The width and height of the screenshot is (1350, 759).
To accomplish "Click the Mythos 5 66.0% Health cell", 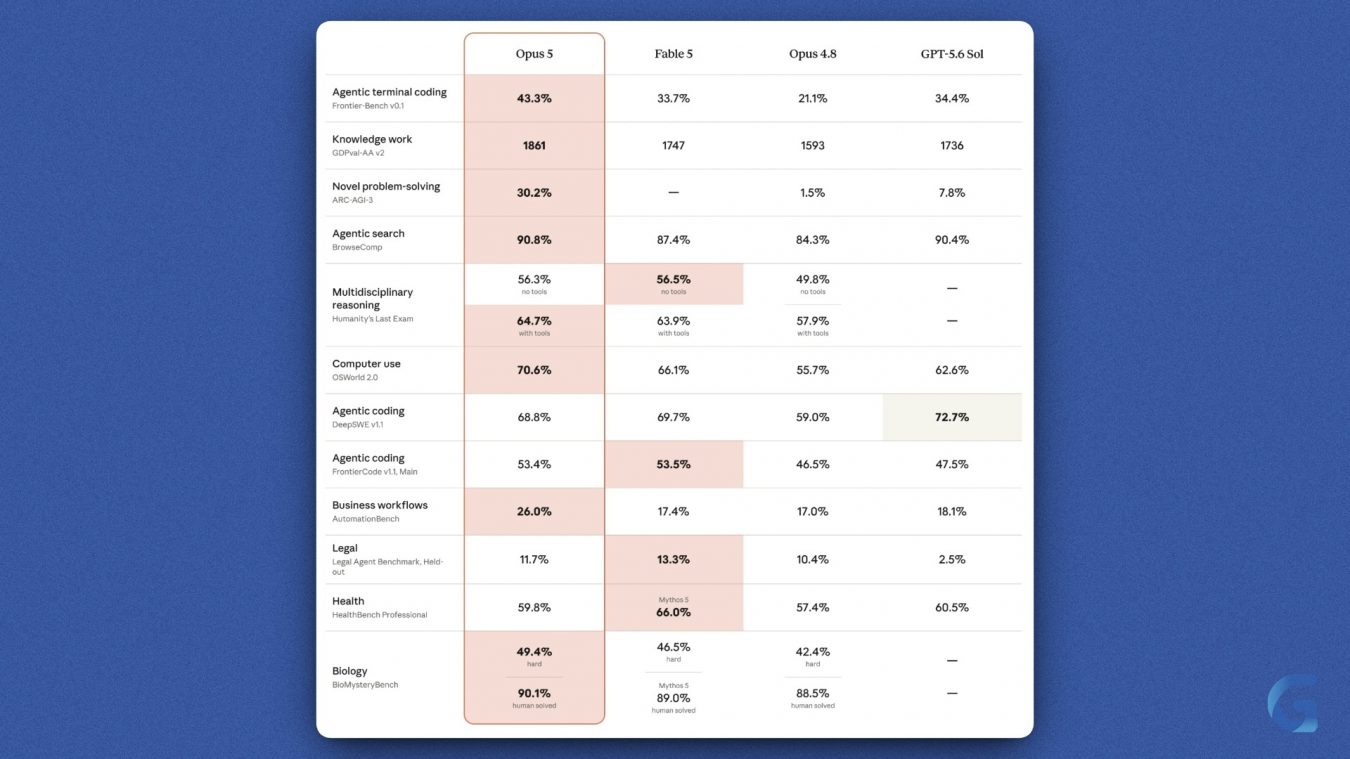I will 673,607.
